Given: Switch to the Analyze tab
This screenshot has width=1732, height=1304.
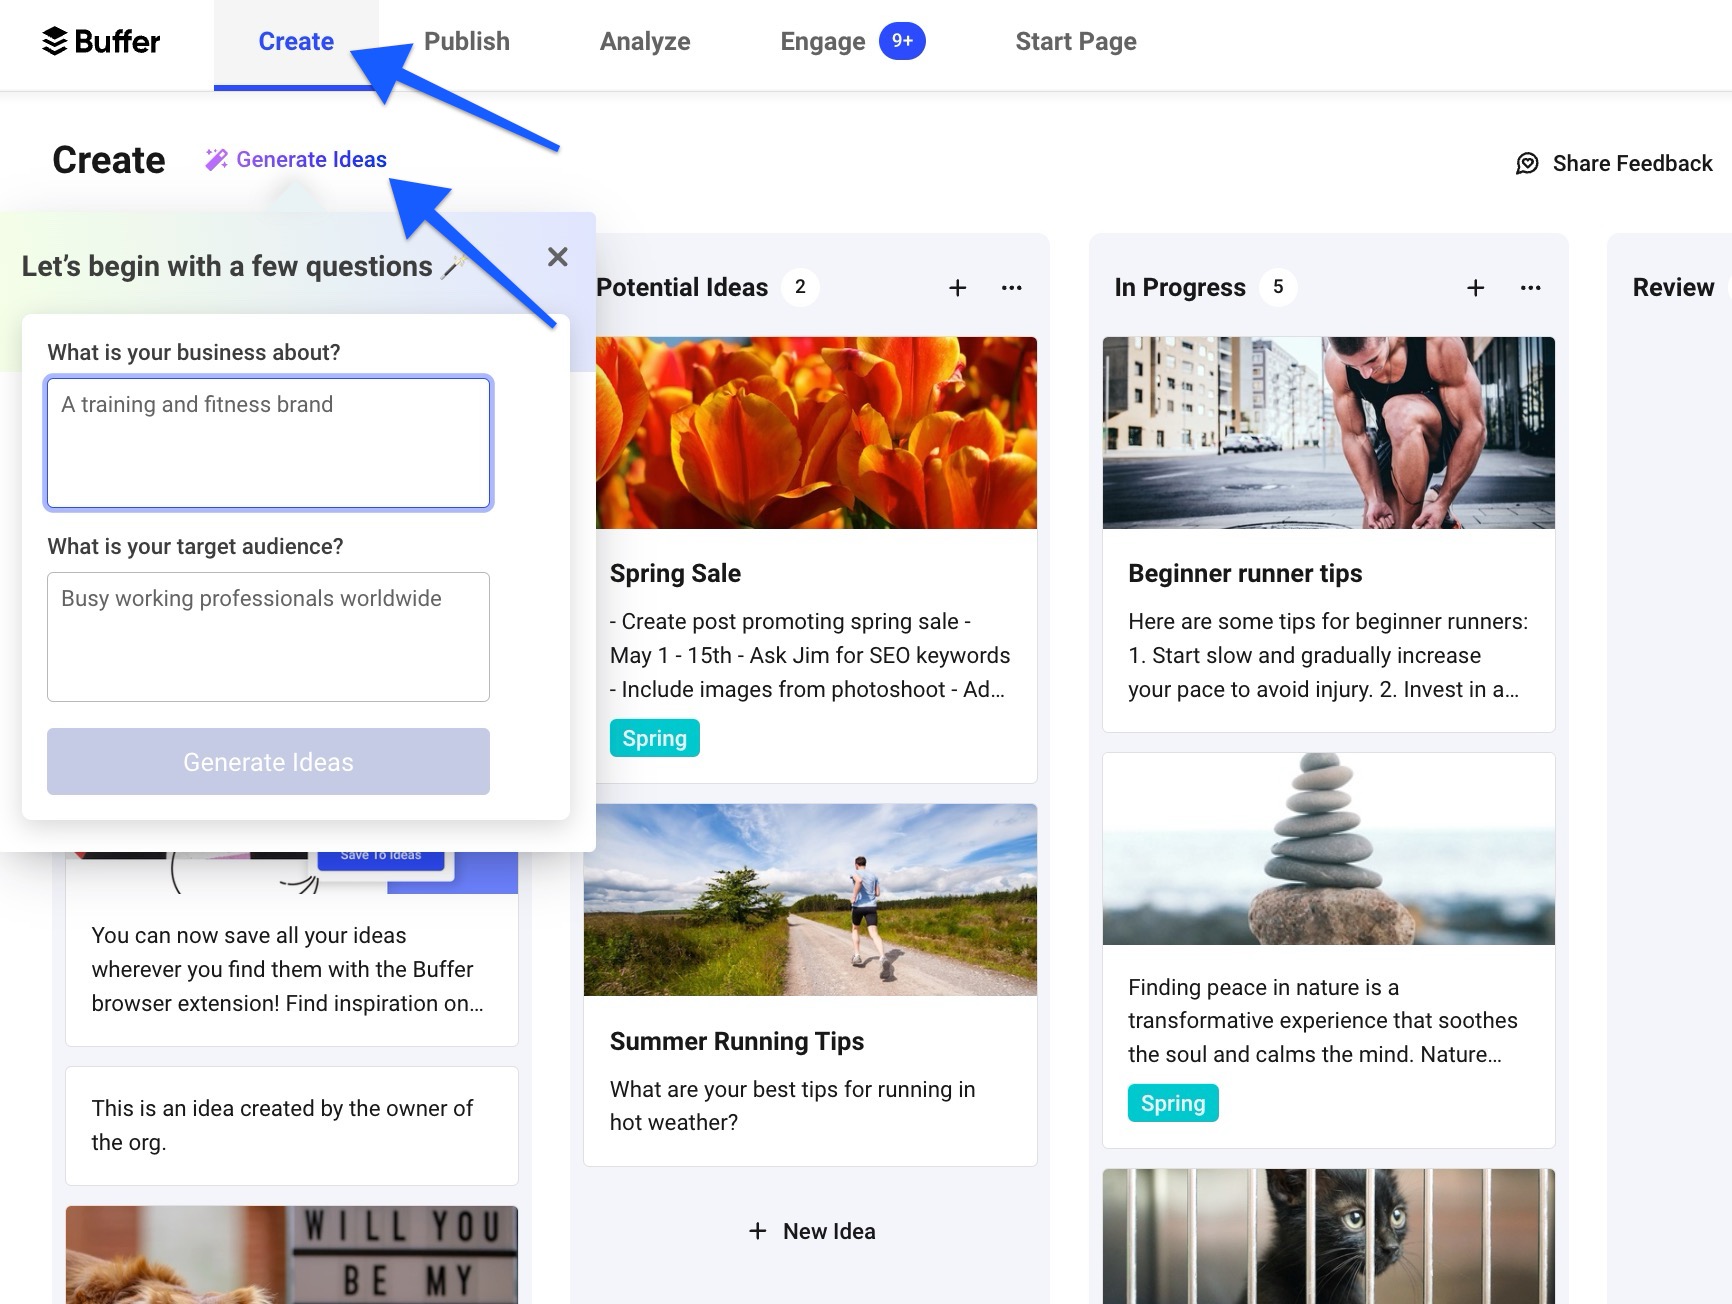Looking at the screenshot, I should coord(645,41).
